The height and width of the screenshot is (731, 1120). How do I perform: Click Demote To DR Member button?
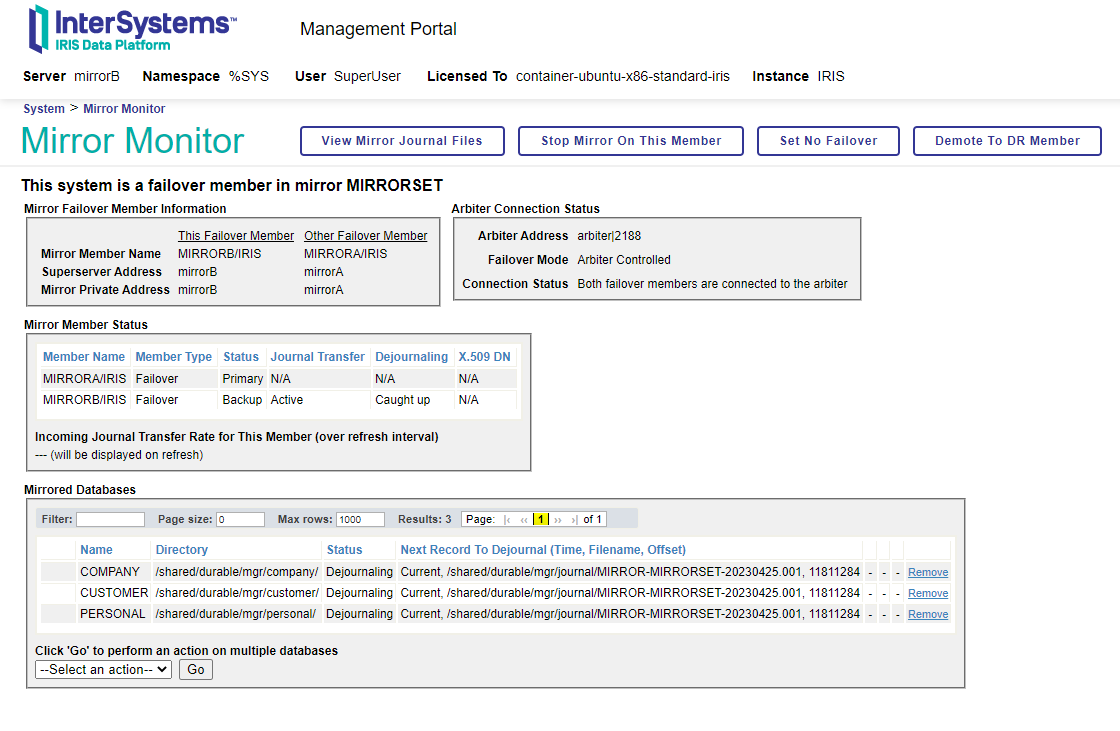pos(1007,141)
